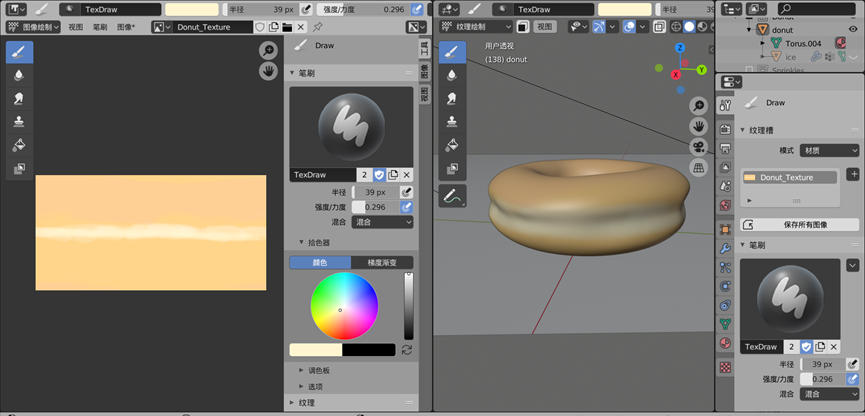Toggle the radius pressure-sensitivity button in the image editor header
The width and height of the screenshot is (865, 416).
point(306,9)
